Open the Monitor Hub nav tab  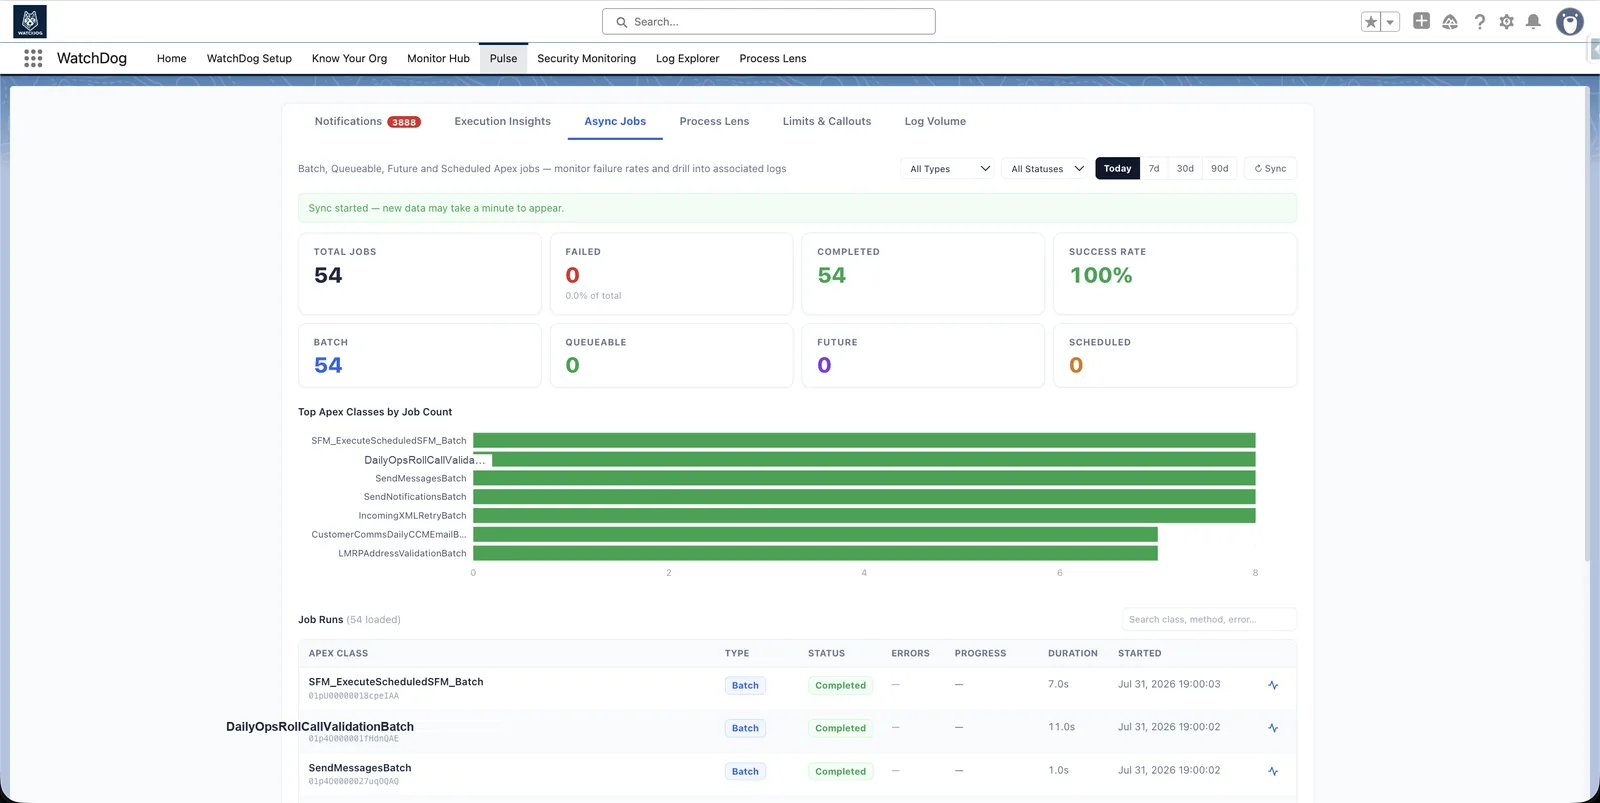438,58
